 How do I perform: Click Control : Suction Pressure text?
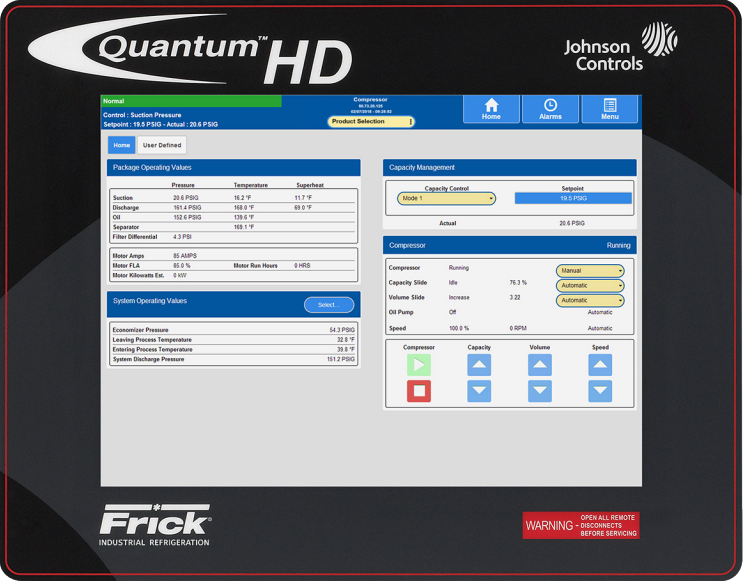142,115
